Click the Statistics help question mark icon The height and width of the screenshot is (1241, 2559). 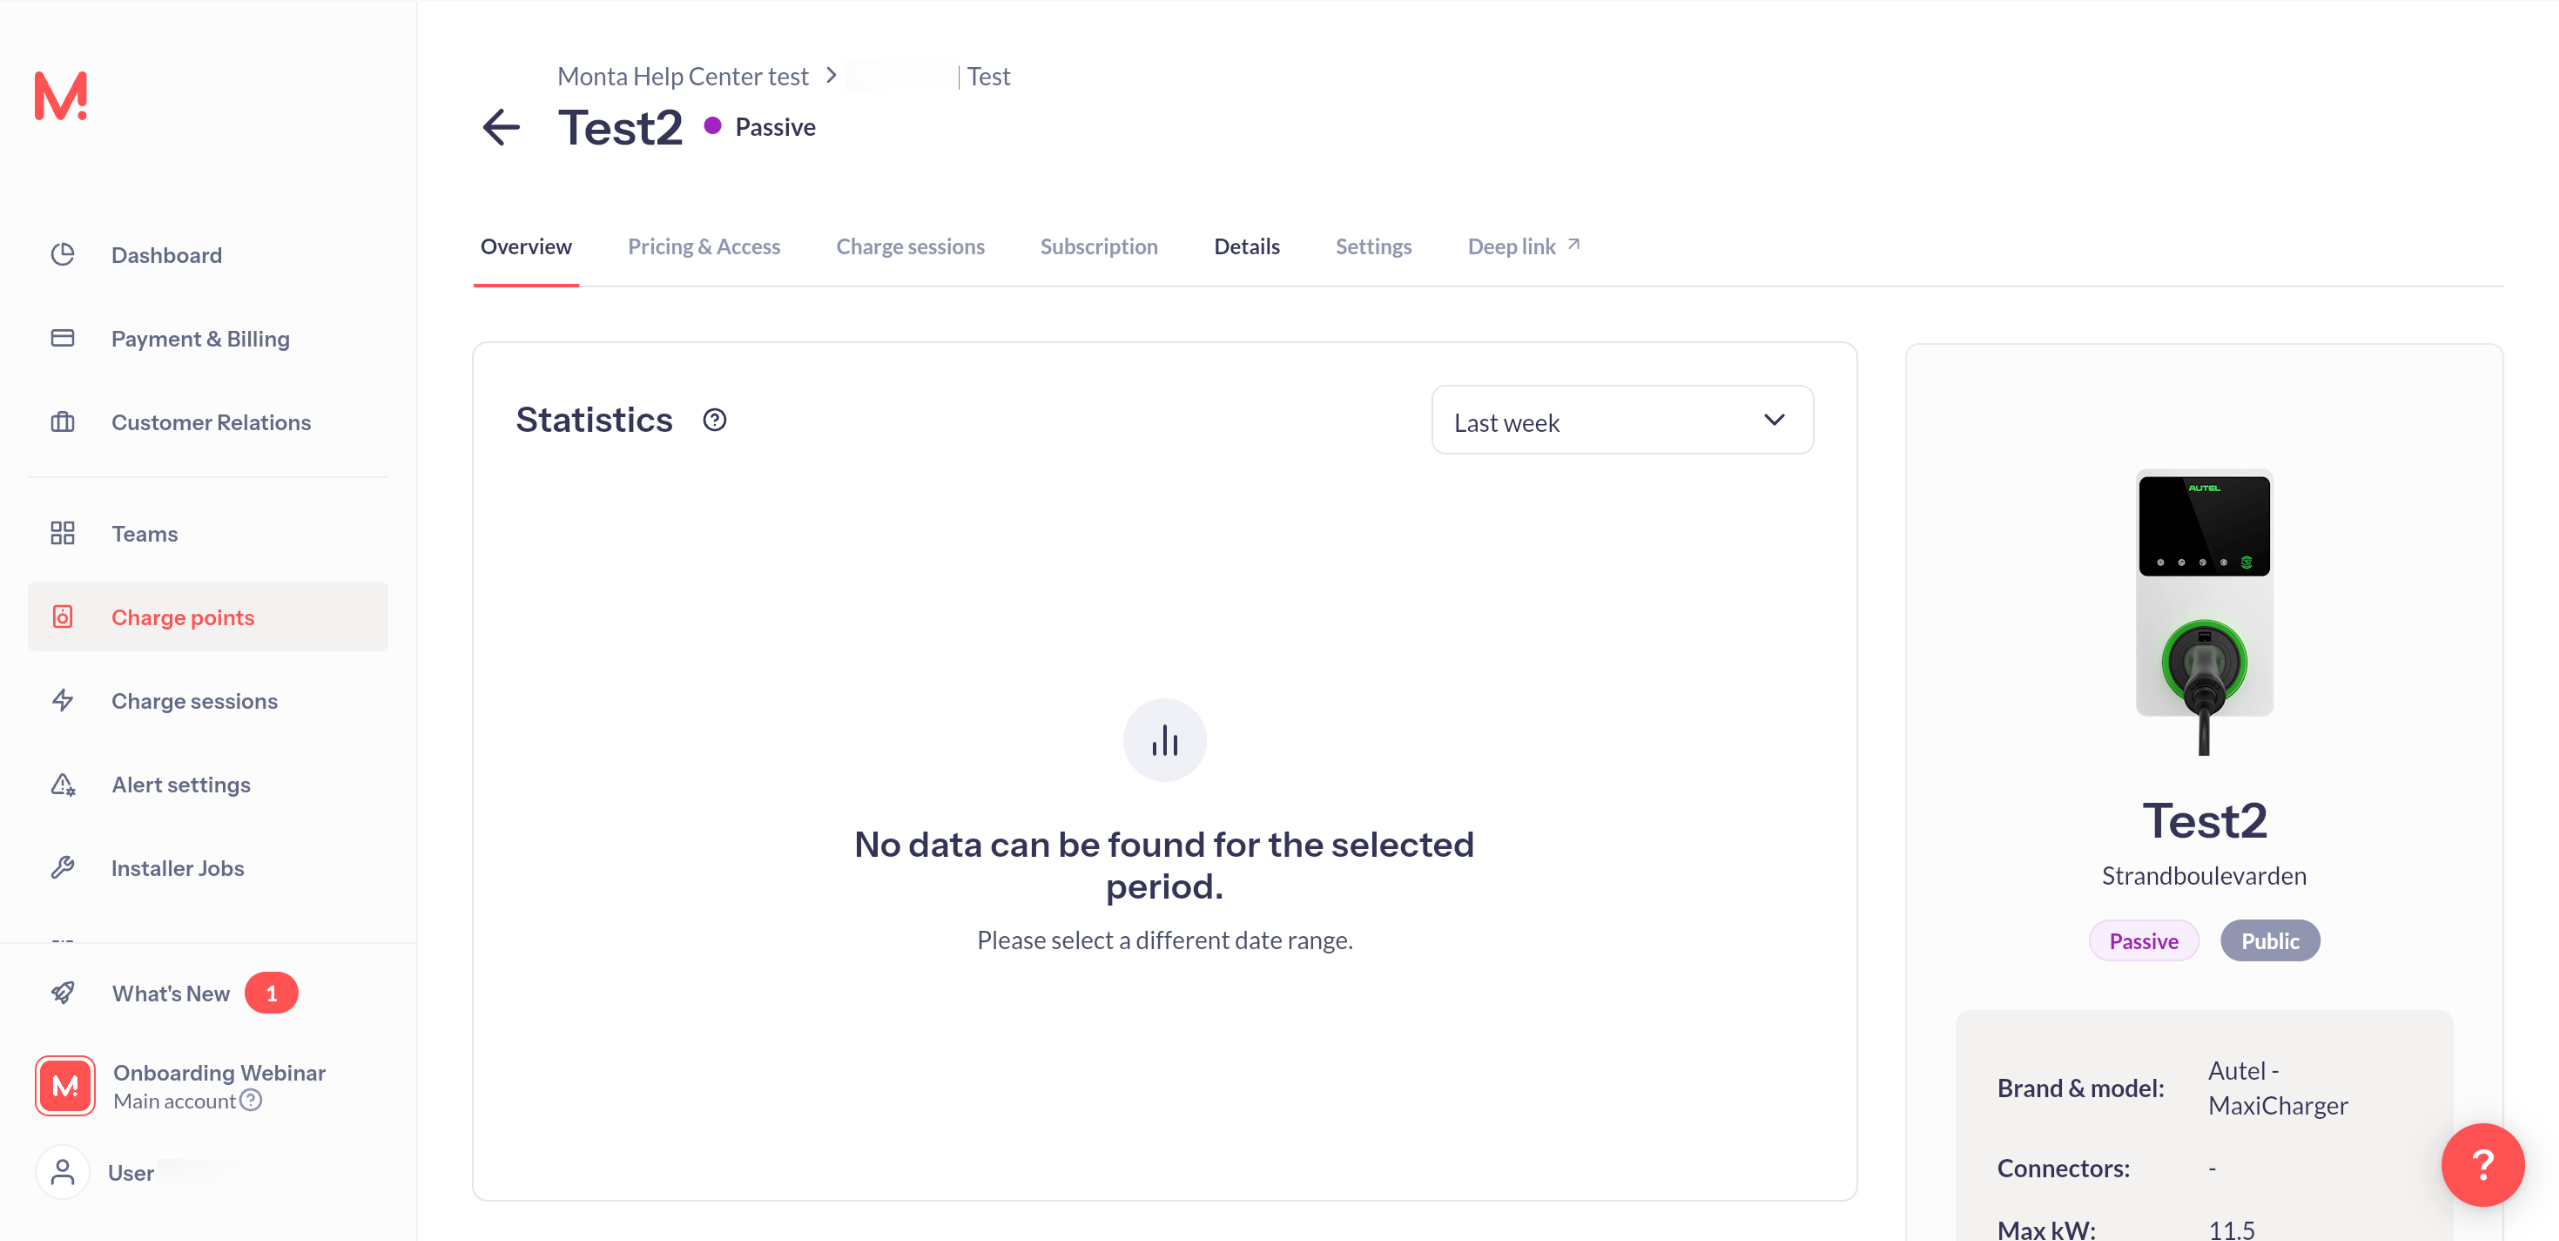click(714, 420)
